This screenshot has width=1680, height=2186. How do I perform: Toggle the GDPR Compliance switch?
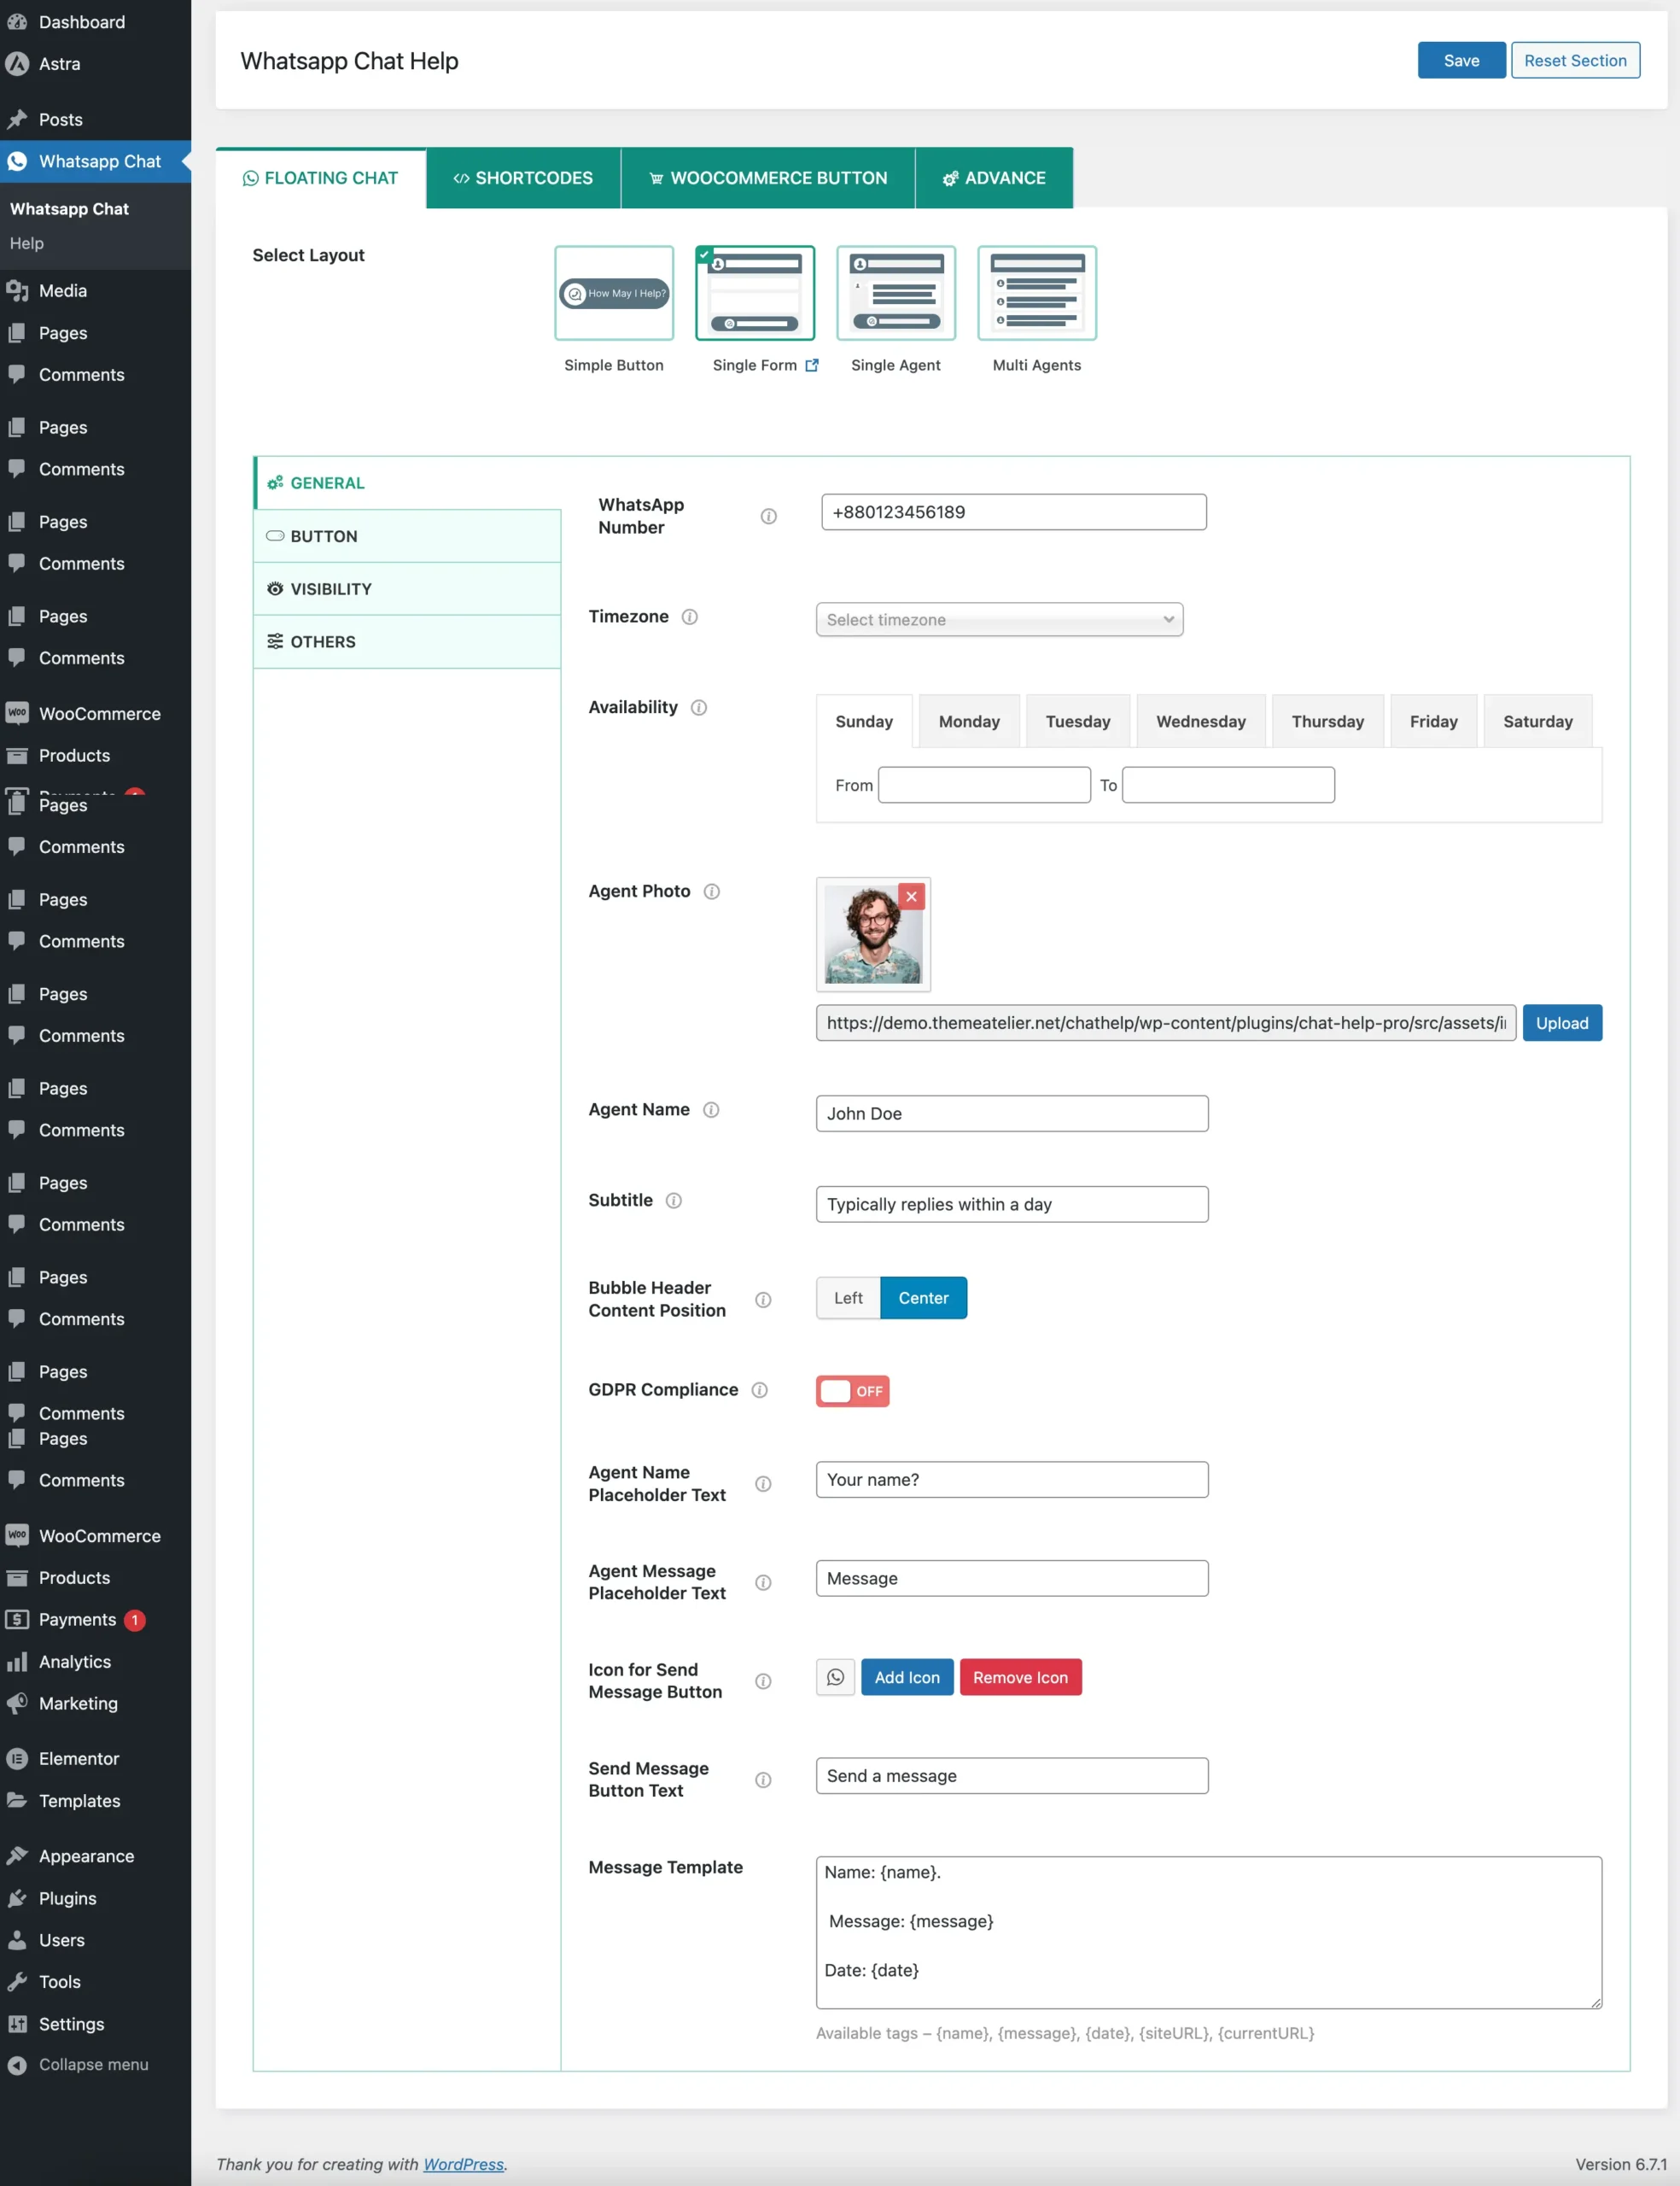pos(852,1391)
